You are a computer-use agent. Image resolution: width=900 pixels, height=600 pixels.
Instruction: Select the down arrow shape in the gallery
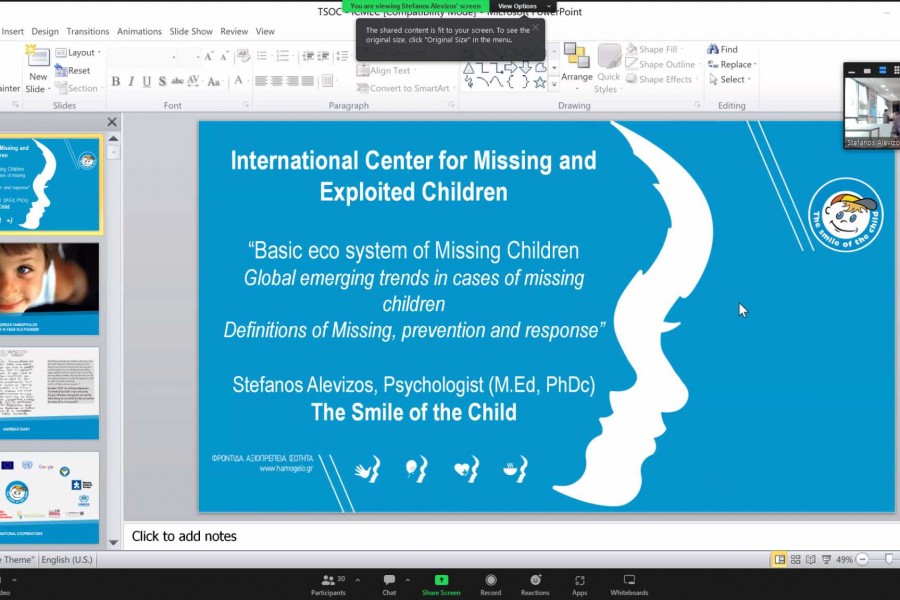pyautogui.click(x=525, y=68)
